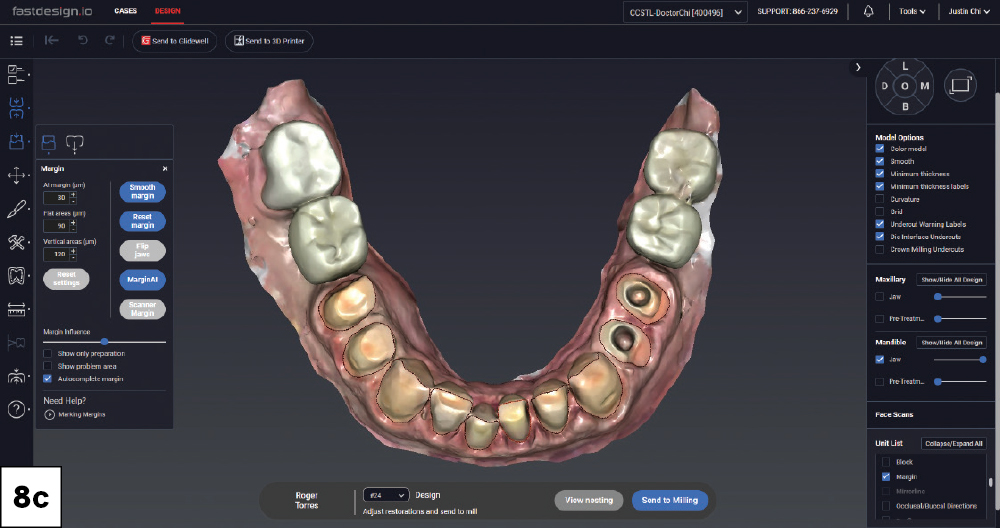Viewport: 1000px width, 528px height.
Task: Toggle the fullscreen view icon
Action: (x=960, y=85)
